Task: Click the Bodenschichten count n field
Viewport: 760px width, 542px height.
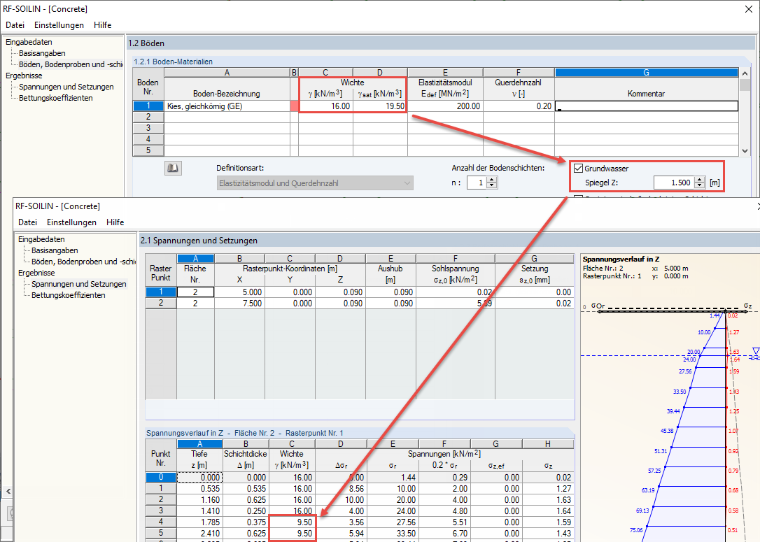Action: (477, 183)
